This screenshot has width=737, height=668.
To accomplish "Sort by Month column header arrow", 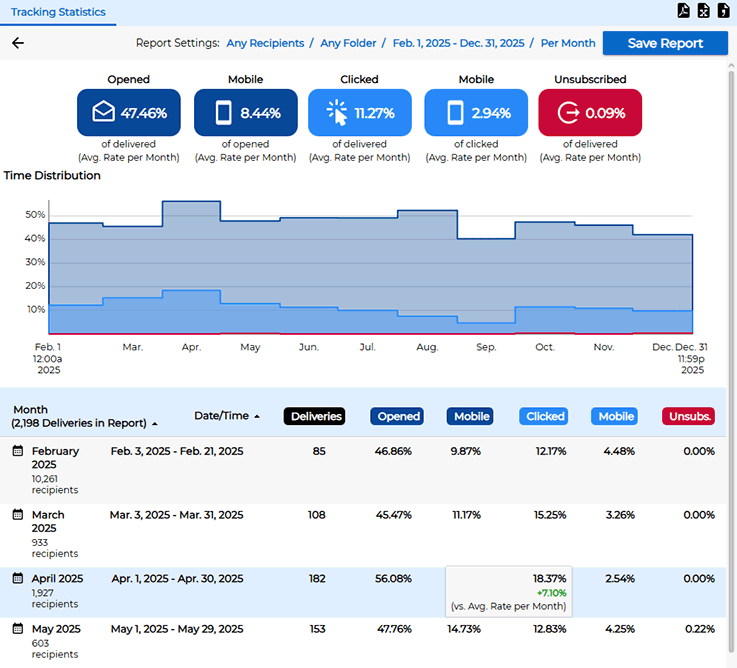I will (x=154, y=424).
